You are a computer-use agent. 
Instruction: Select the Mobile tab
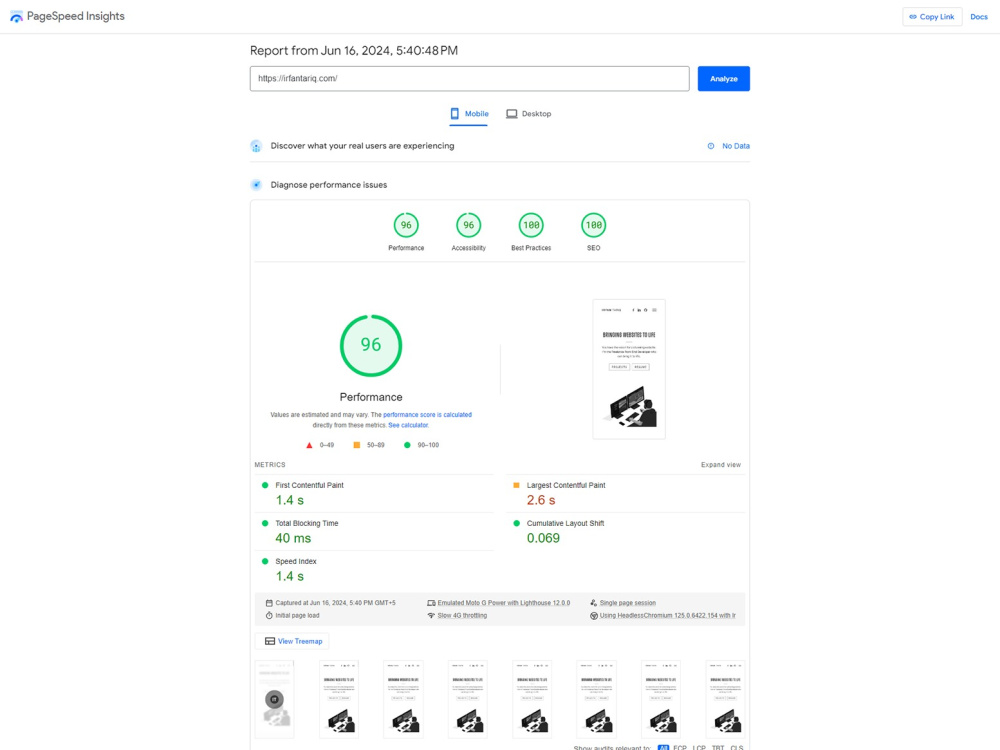click(469, 113)
